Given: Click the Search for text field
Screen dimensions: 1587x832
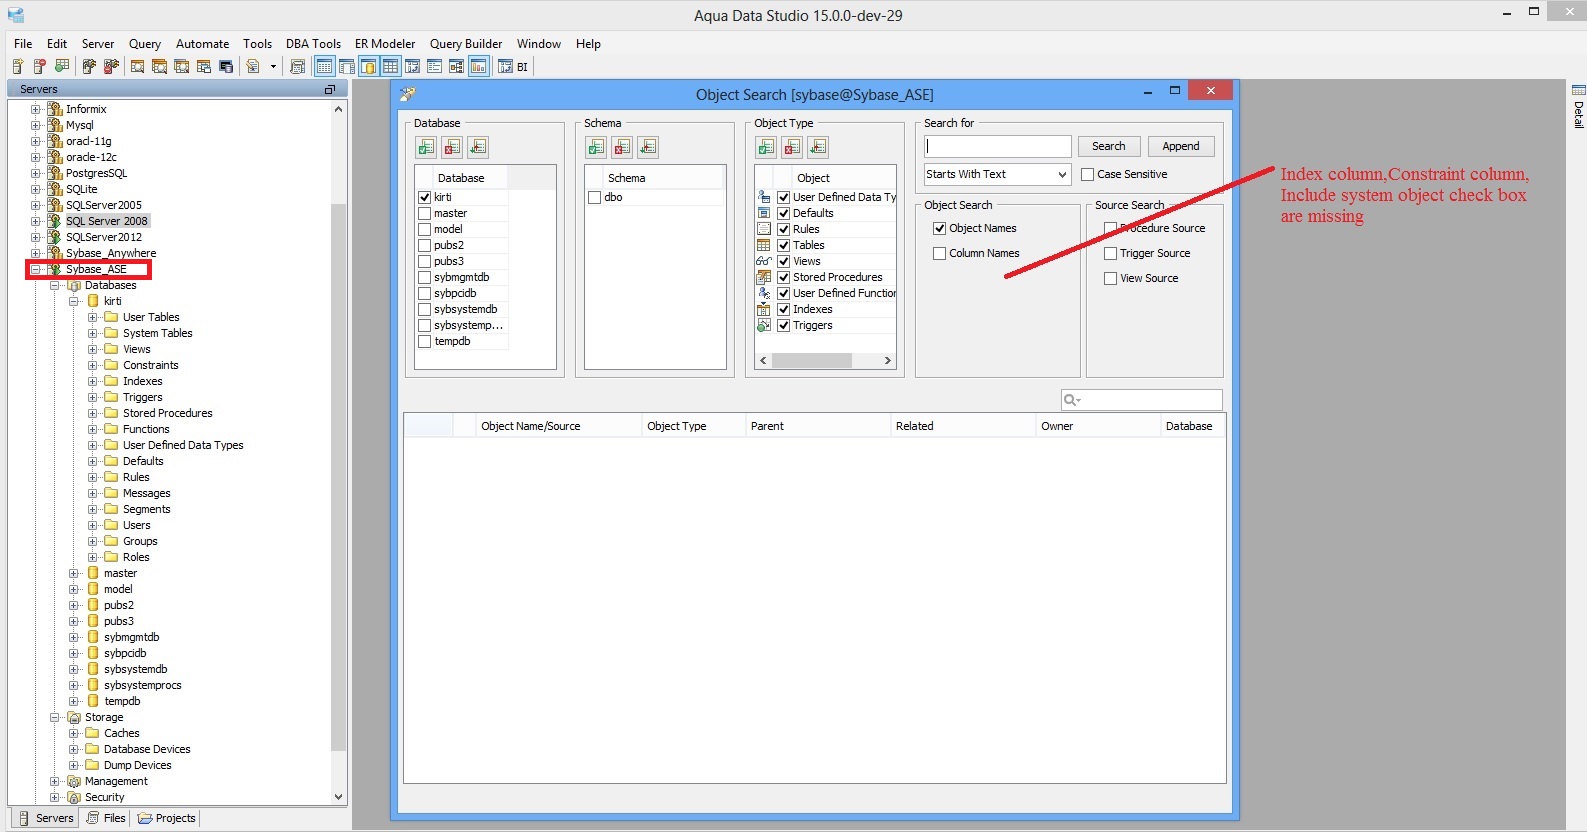Looking at the screenshot, I should [998, 146].
